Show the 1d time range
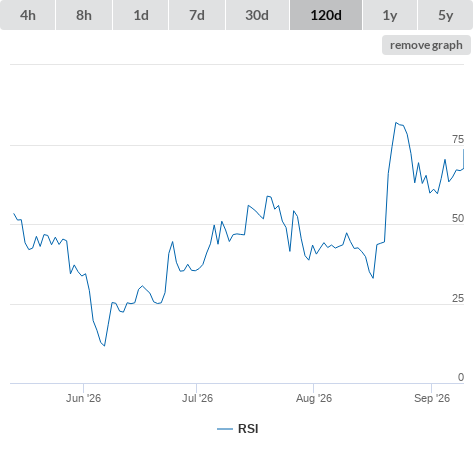474x455 pixels. point(141,15)
